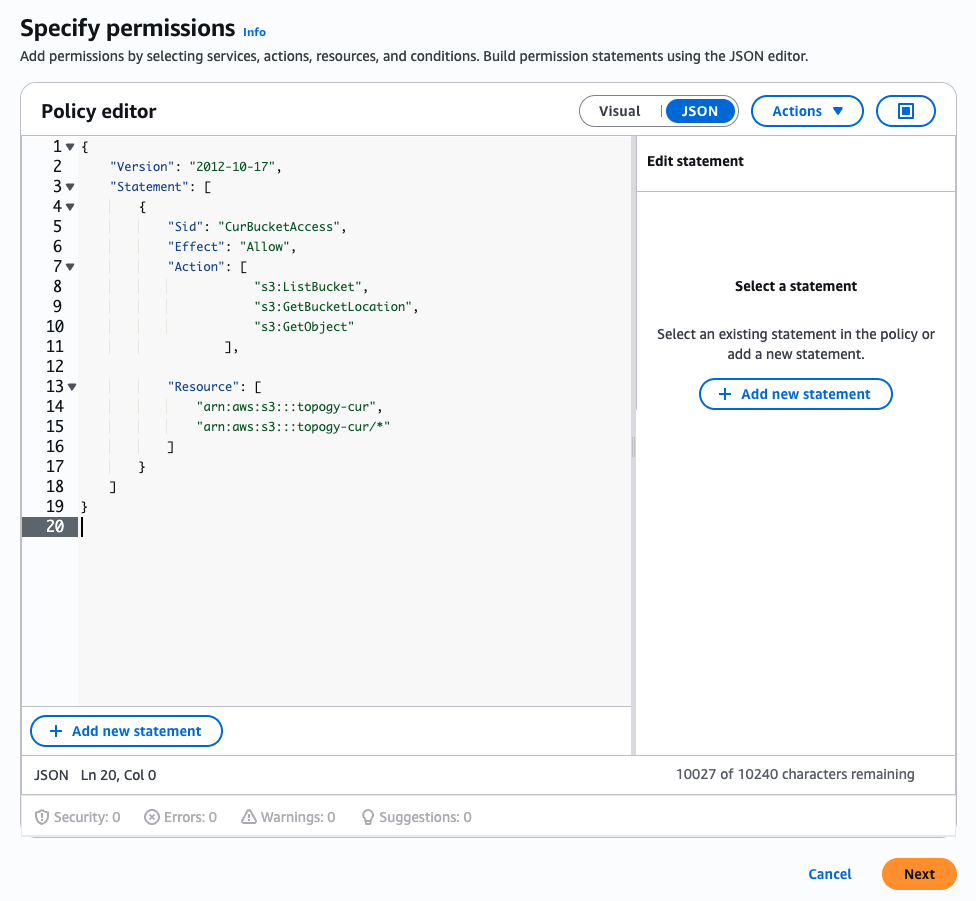Viewport: 976px width, 901px height.
Task: Click line number 10 in the gutter
Action: pos(55,327)
